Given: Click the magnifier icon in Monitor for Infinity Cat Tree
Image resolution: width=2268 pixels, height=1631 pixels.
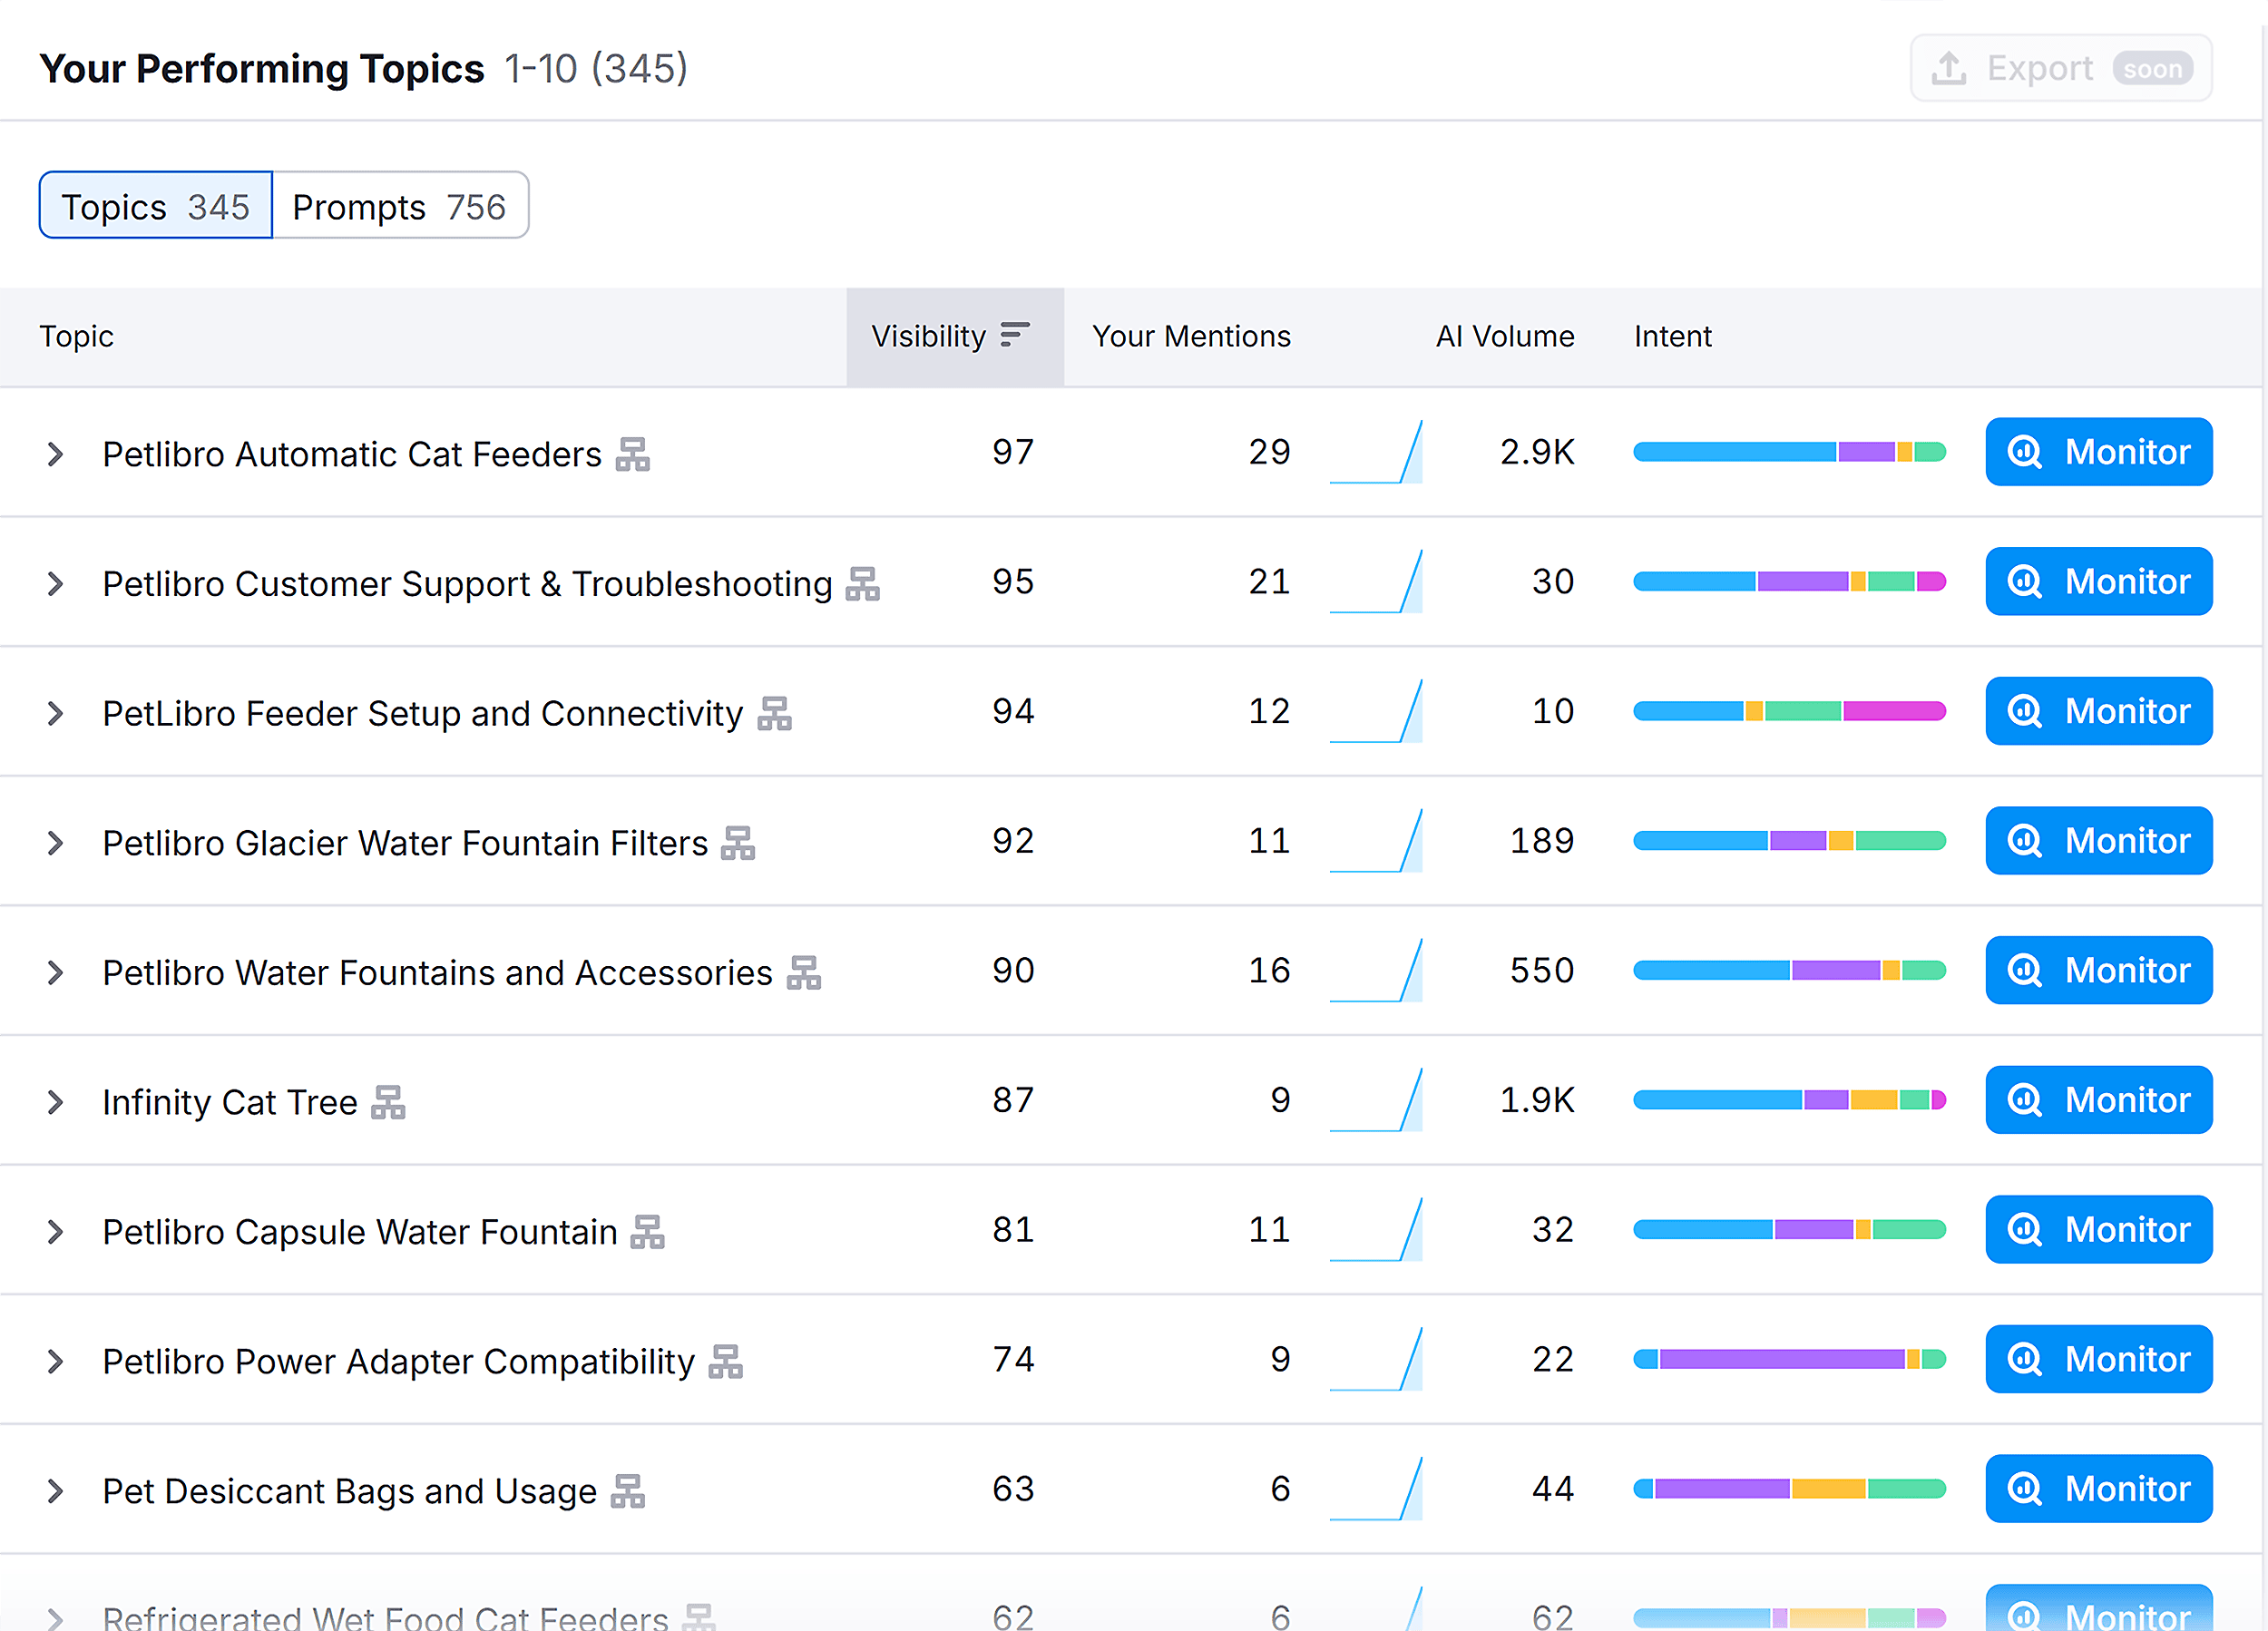Looking at the screenshot, I should coord(2024,1100).
